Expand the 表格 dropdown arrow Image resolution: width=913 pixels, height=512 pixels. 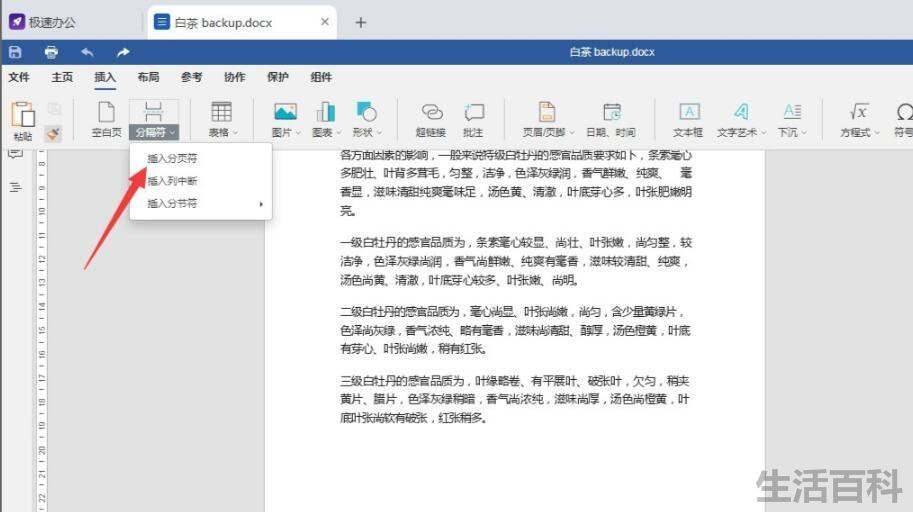pos(235,133)
